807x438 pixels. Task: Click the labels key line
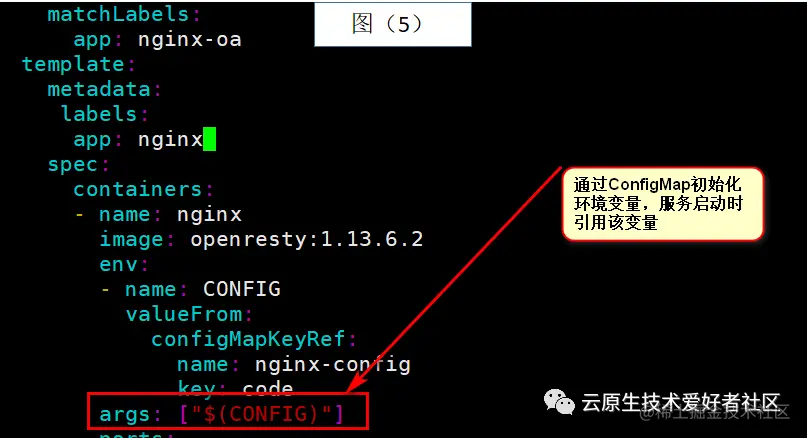(105, 114)
